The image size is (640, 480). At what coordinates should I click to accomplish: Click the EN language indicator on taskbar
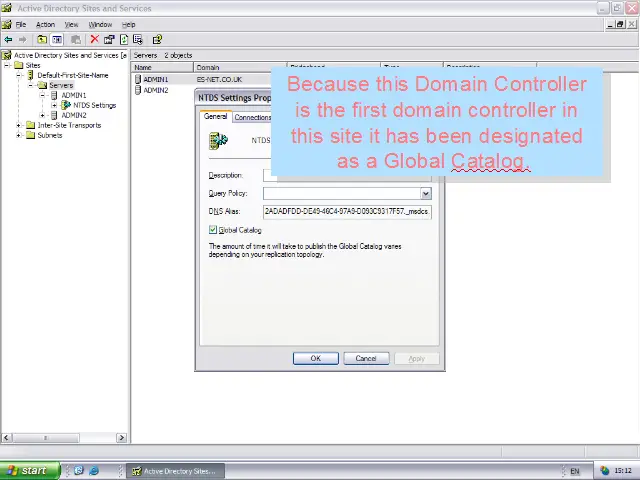coord(575,471)
